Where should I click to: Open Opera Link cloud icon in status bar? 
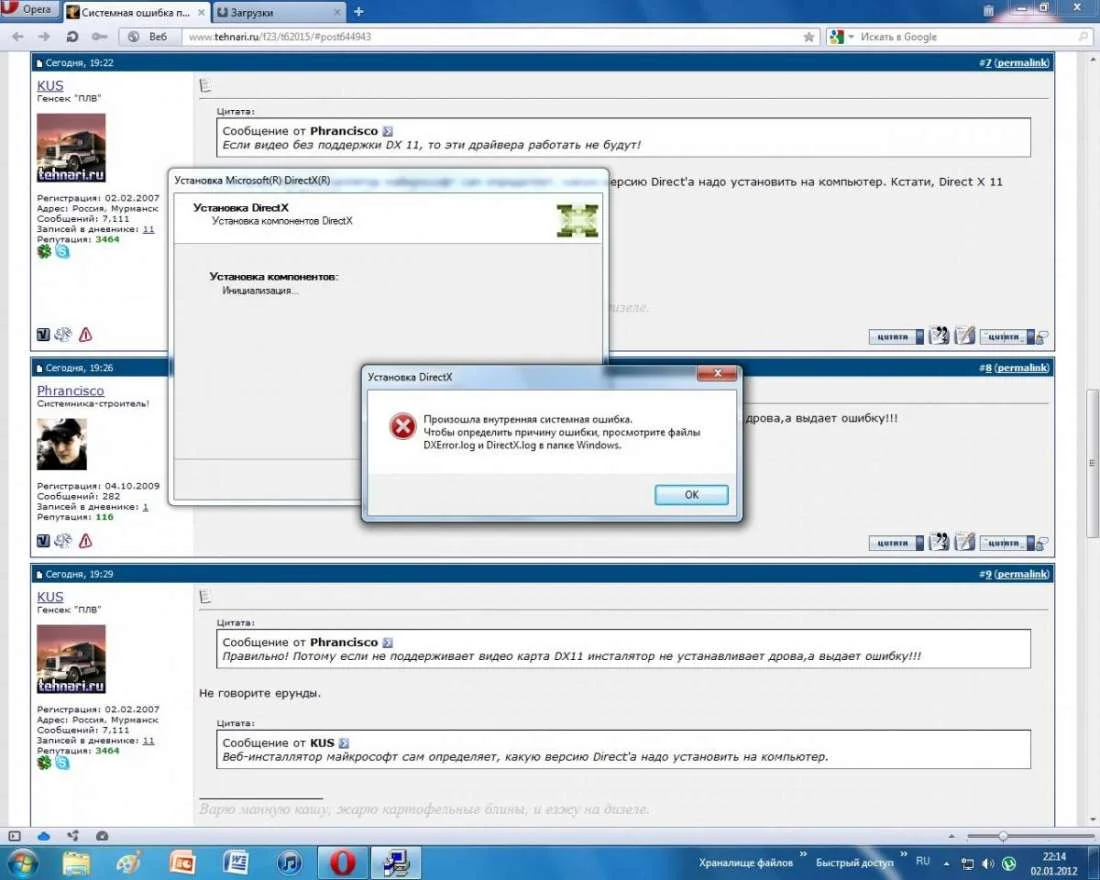coord(43,836)
